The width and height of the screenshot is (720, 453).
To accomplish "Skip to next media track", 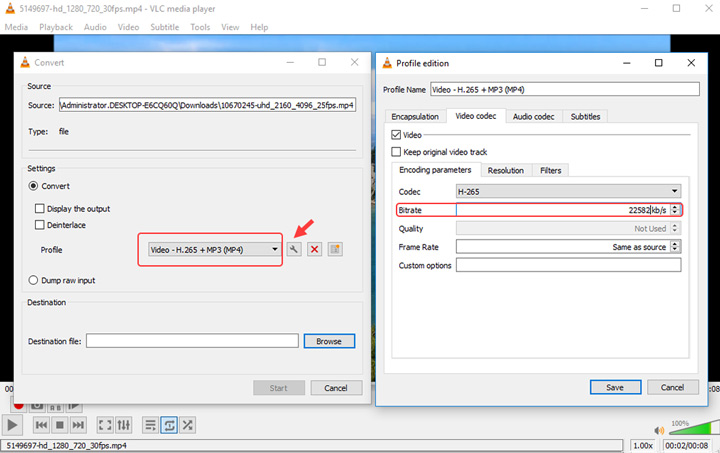I will coord(78,425).
